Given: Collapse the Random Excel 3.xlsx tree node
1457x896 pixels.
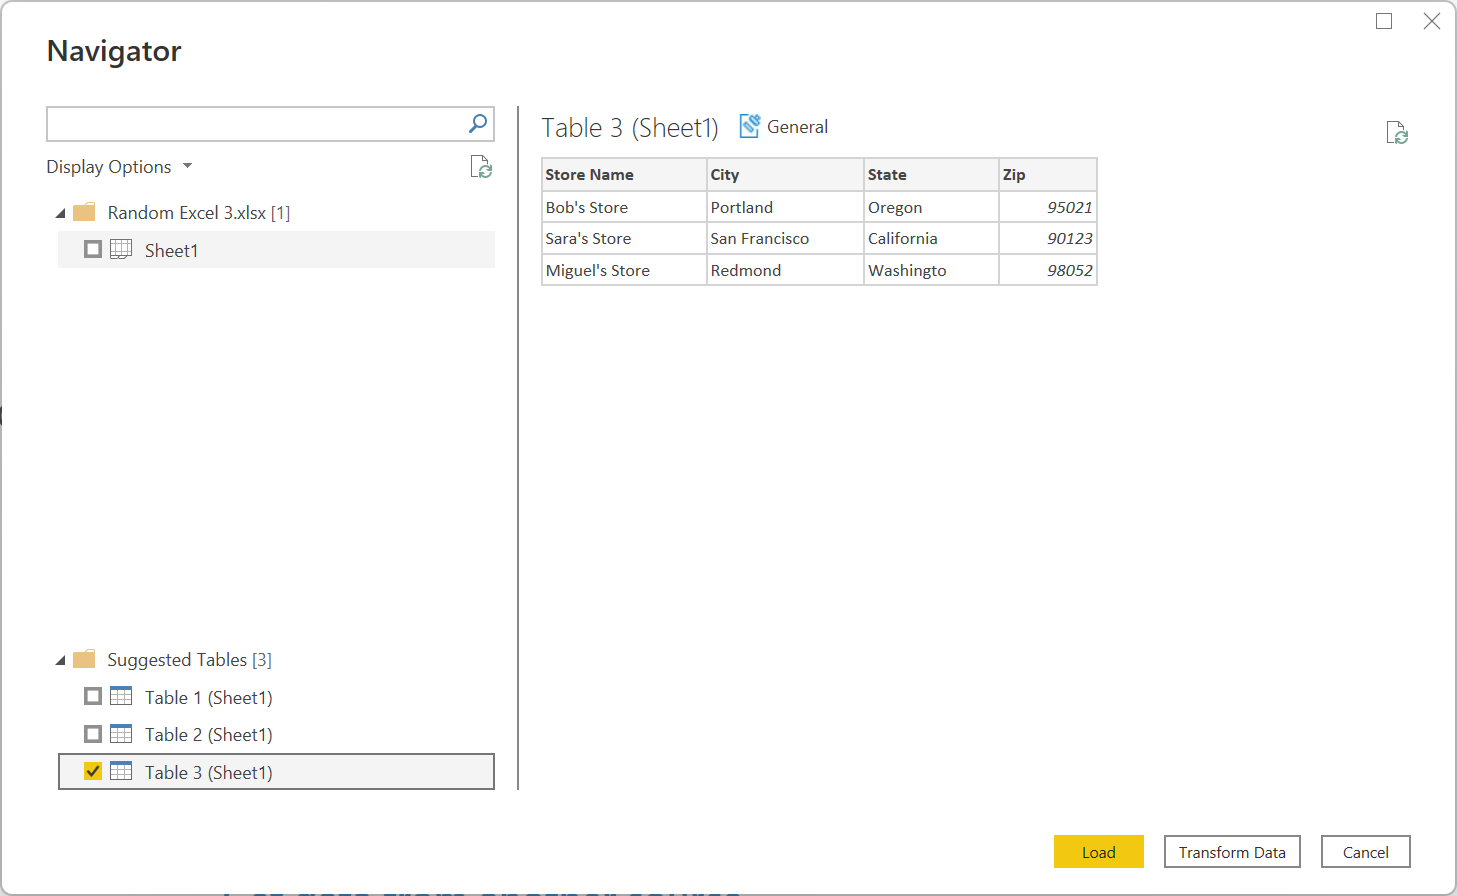Looking at the screenshot, I should [x=61, y=212].
